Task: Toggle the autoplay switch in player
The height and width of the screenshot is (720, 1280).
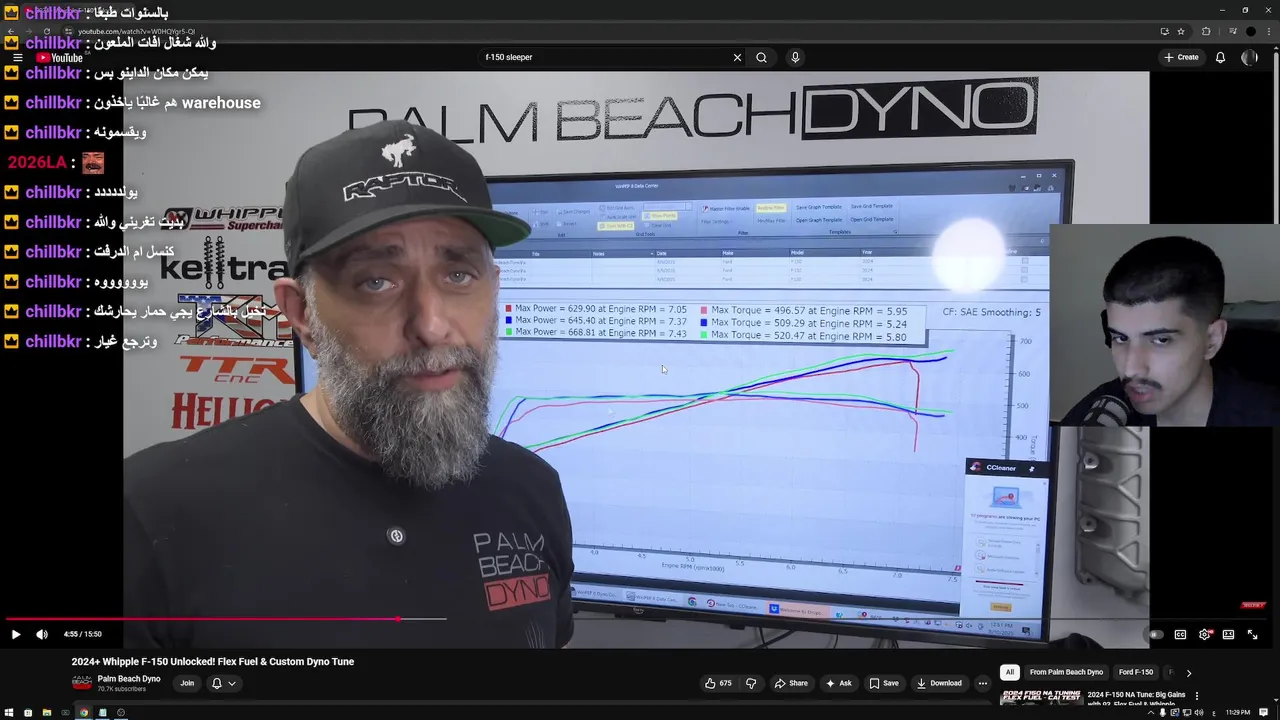Action: click(1155, 634)
